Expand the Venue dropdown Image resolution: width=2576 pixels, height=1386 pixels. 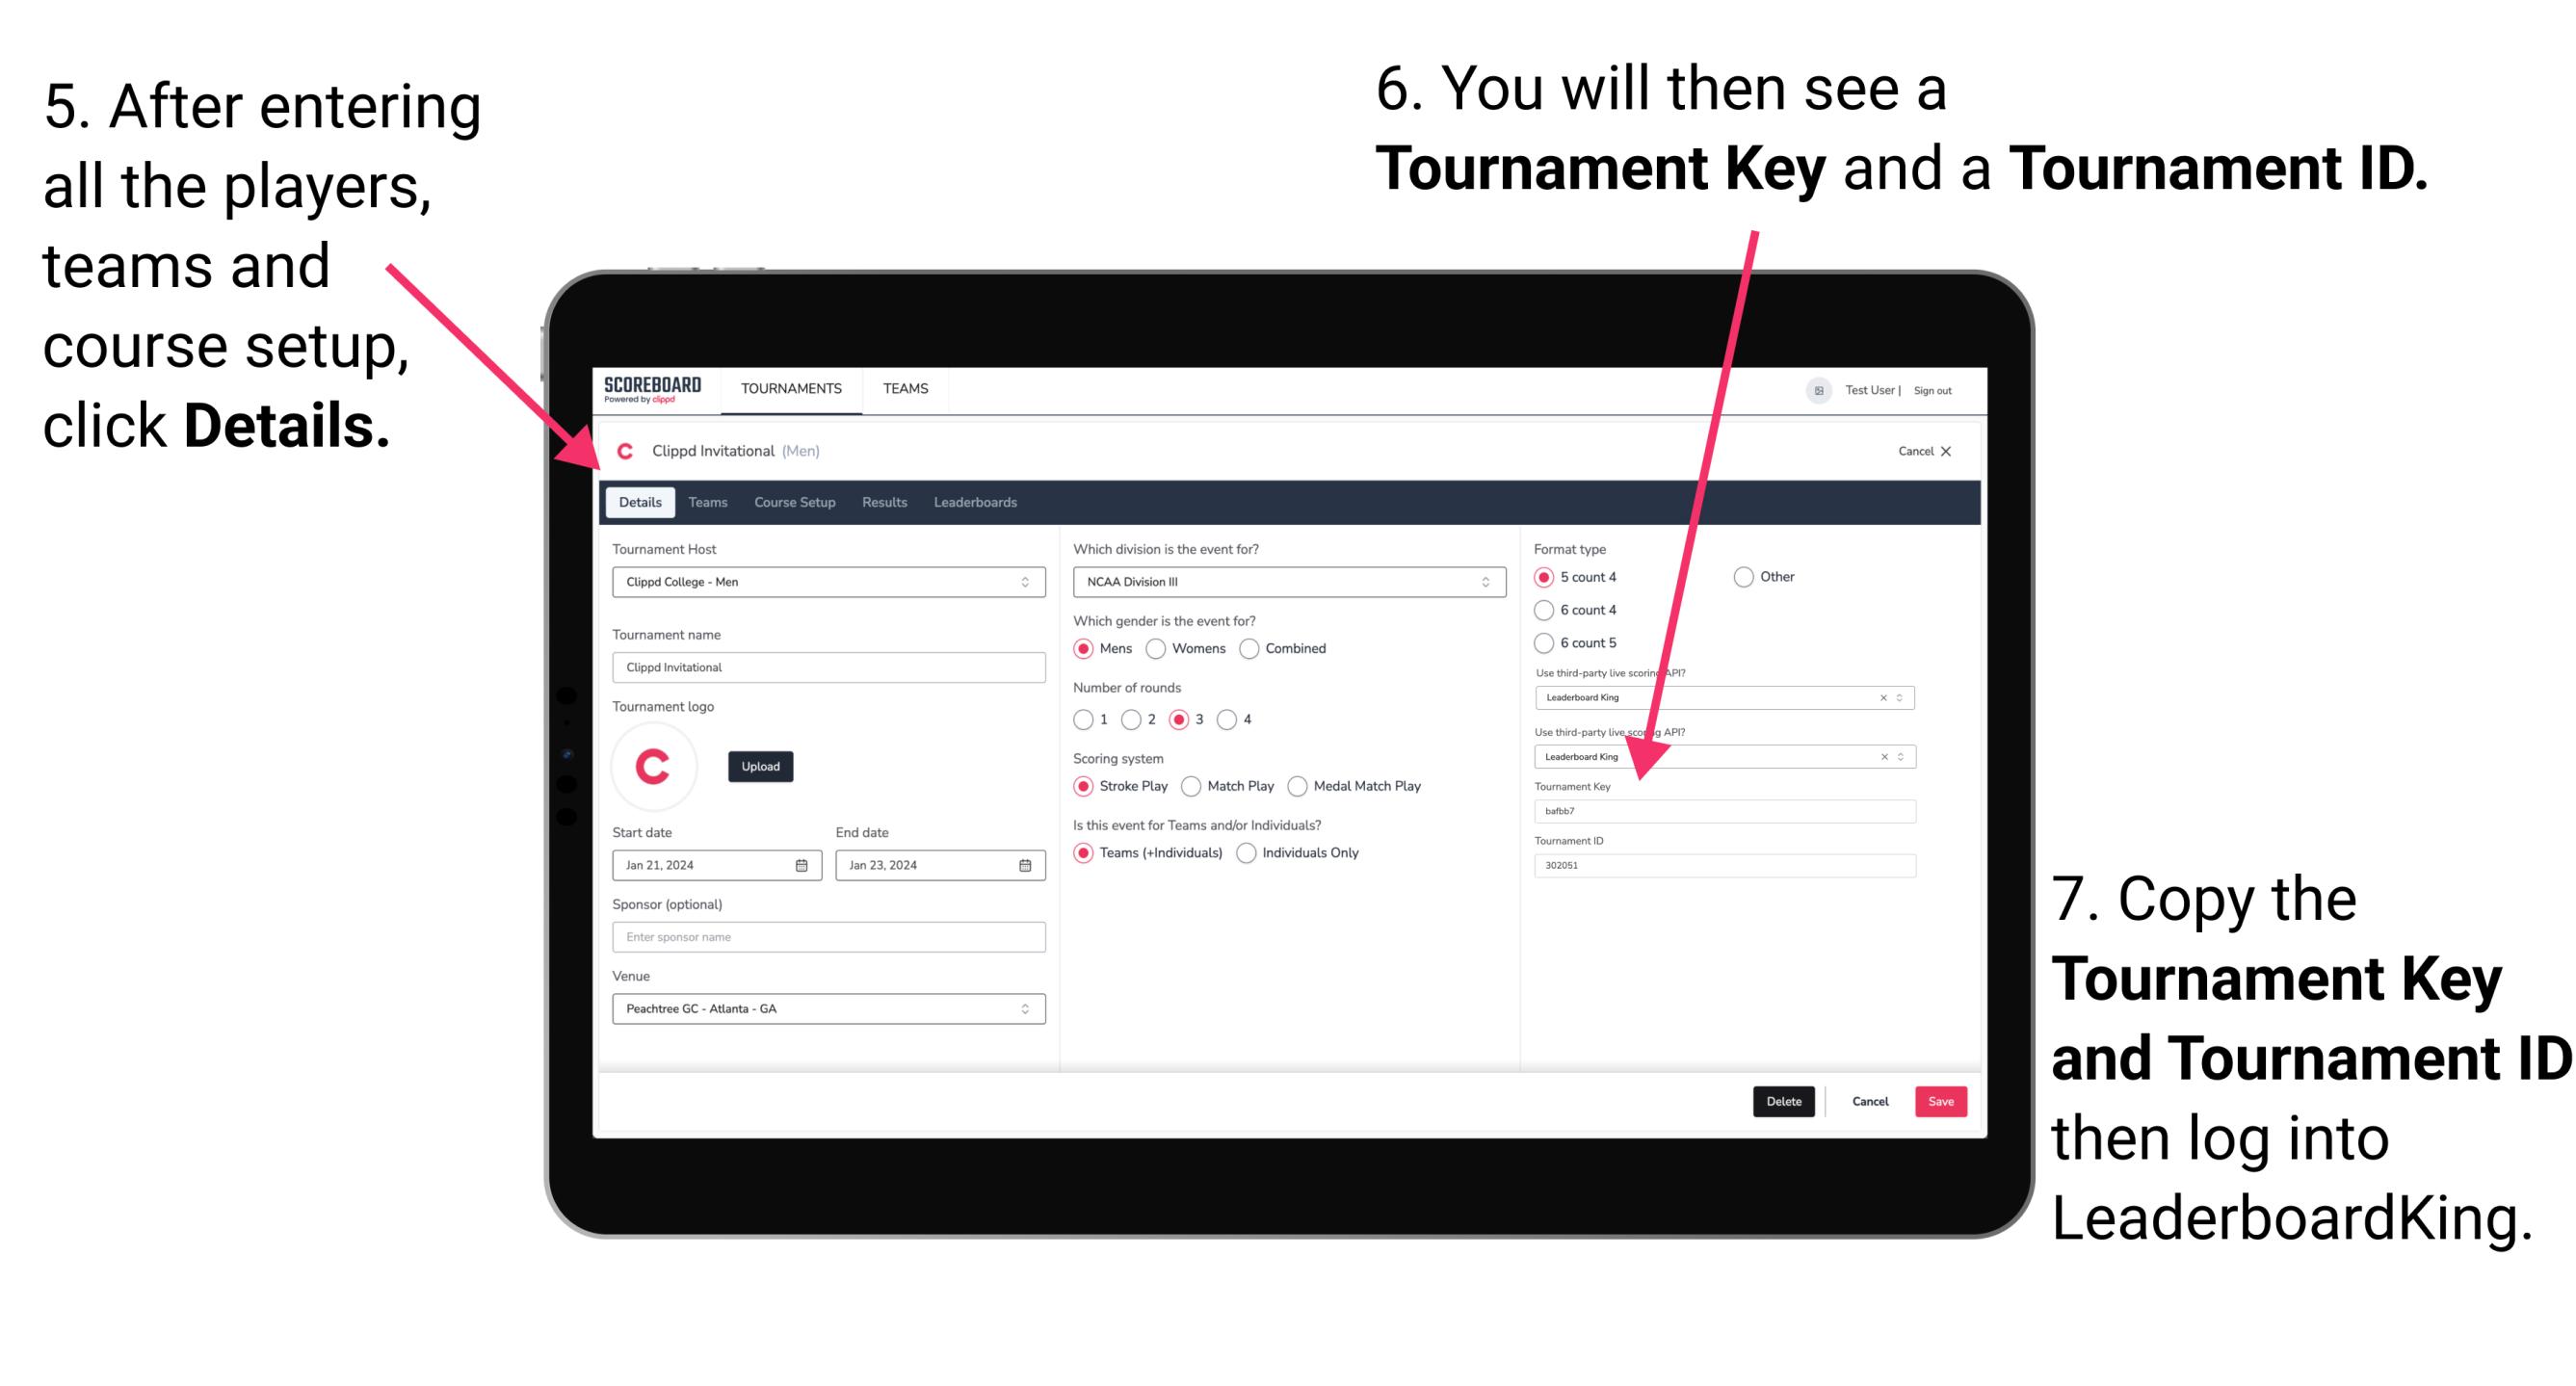click(x=1024, y=1010)
